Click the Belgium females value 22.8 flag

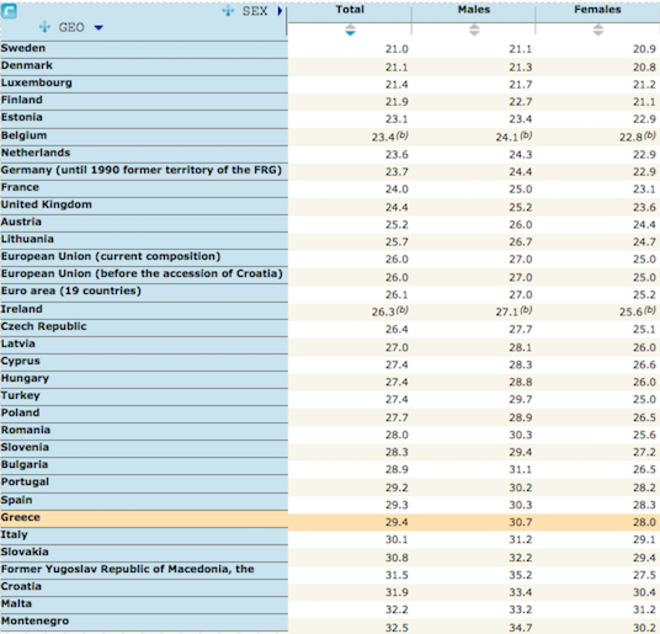tap(650, 134)
